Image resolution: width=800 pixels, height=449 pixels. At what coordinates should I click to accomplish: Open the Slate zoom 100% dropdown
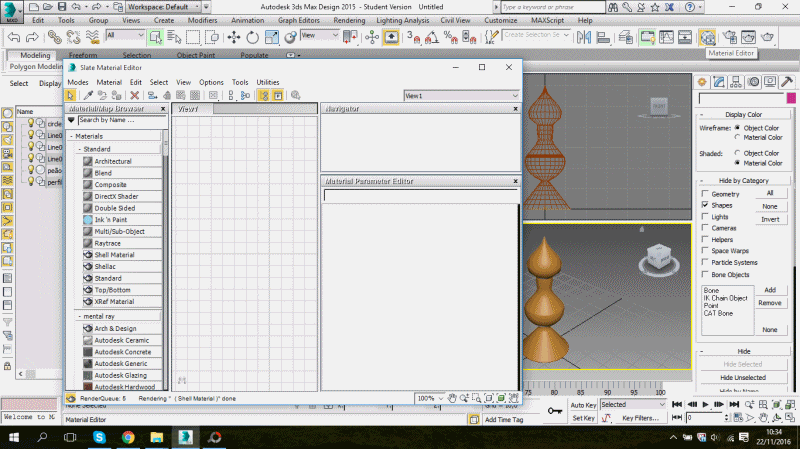pyautogui.click(x=430, y=398)
